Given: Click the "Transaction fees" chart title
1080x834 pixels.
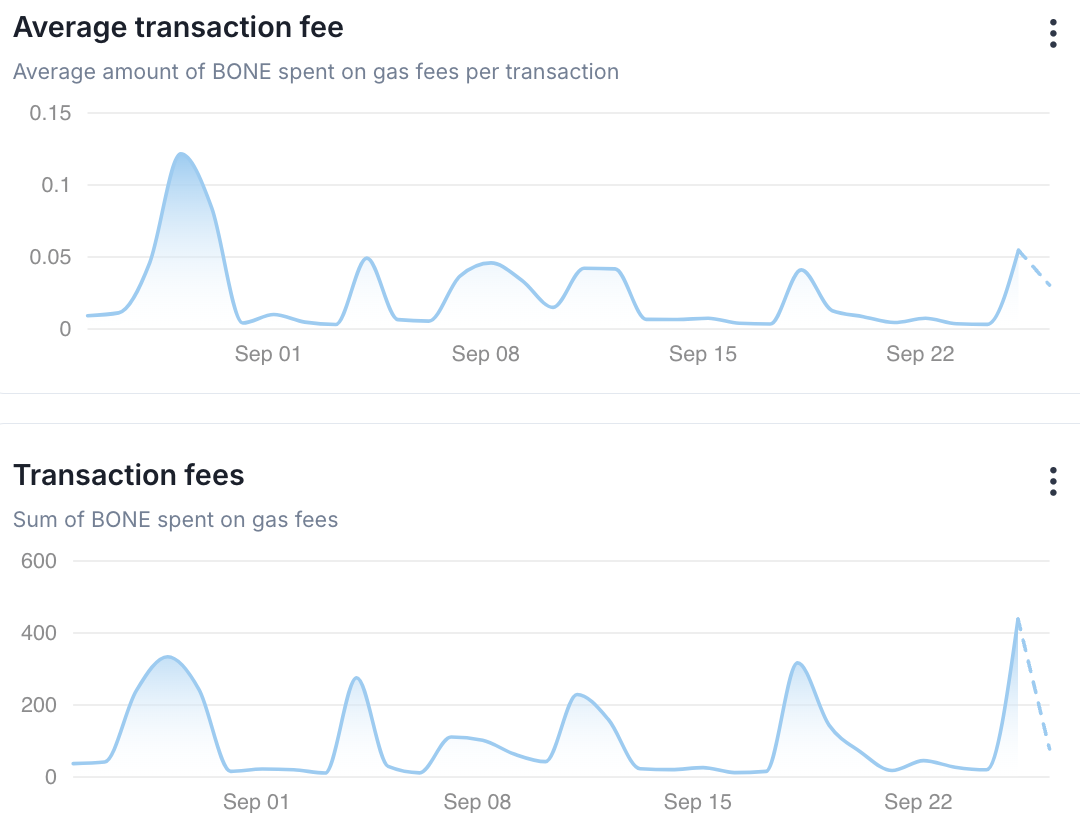Looking at the screenshot, I should (x=129, y=475).
